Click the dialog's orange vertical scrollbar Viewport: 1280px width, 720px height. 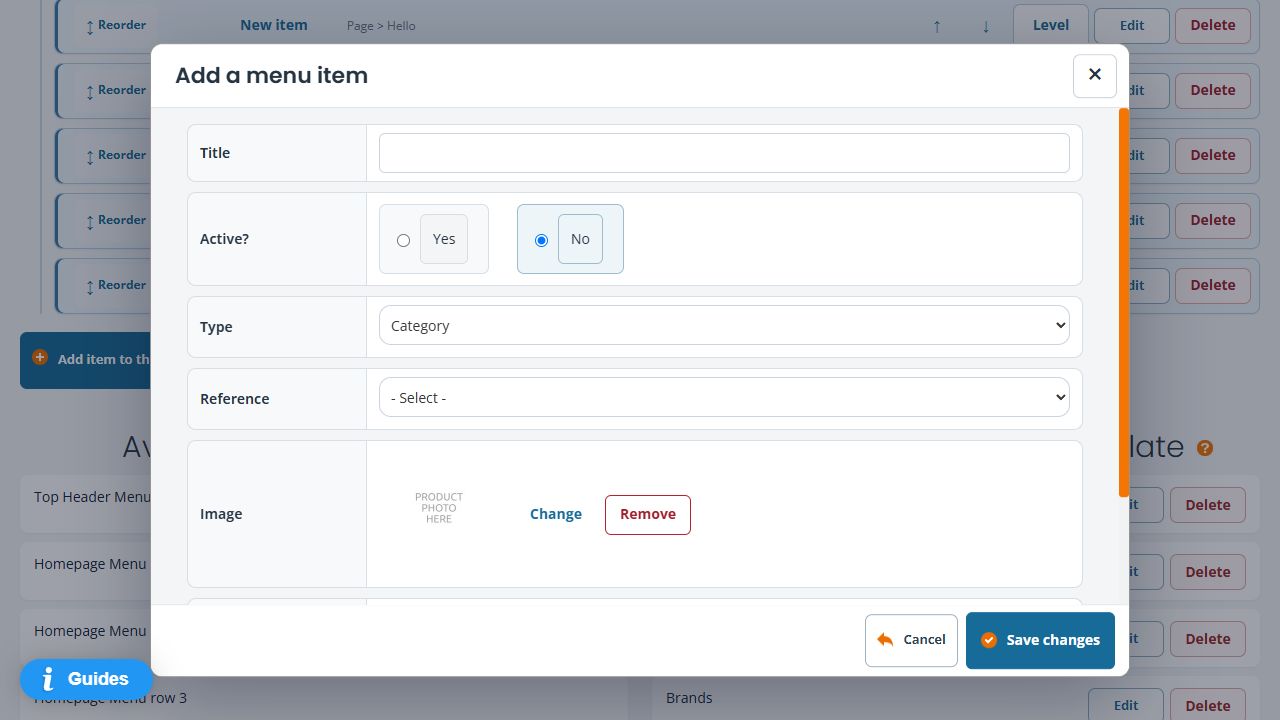point(1124,302)
